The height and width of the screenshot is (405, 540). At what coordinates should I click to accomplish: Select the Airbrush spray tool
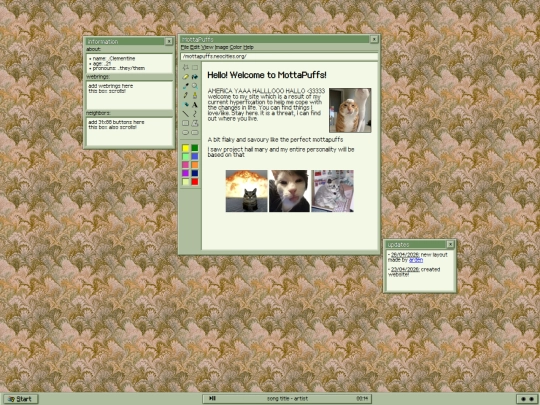[185, 105]
